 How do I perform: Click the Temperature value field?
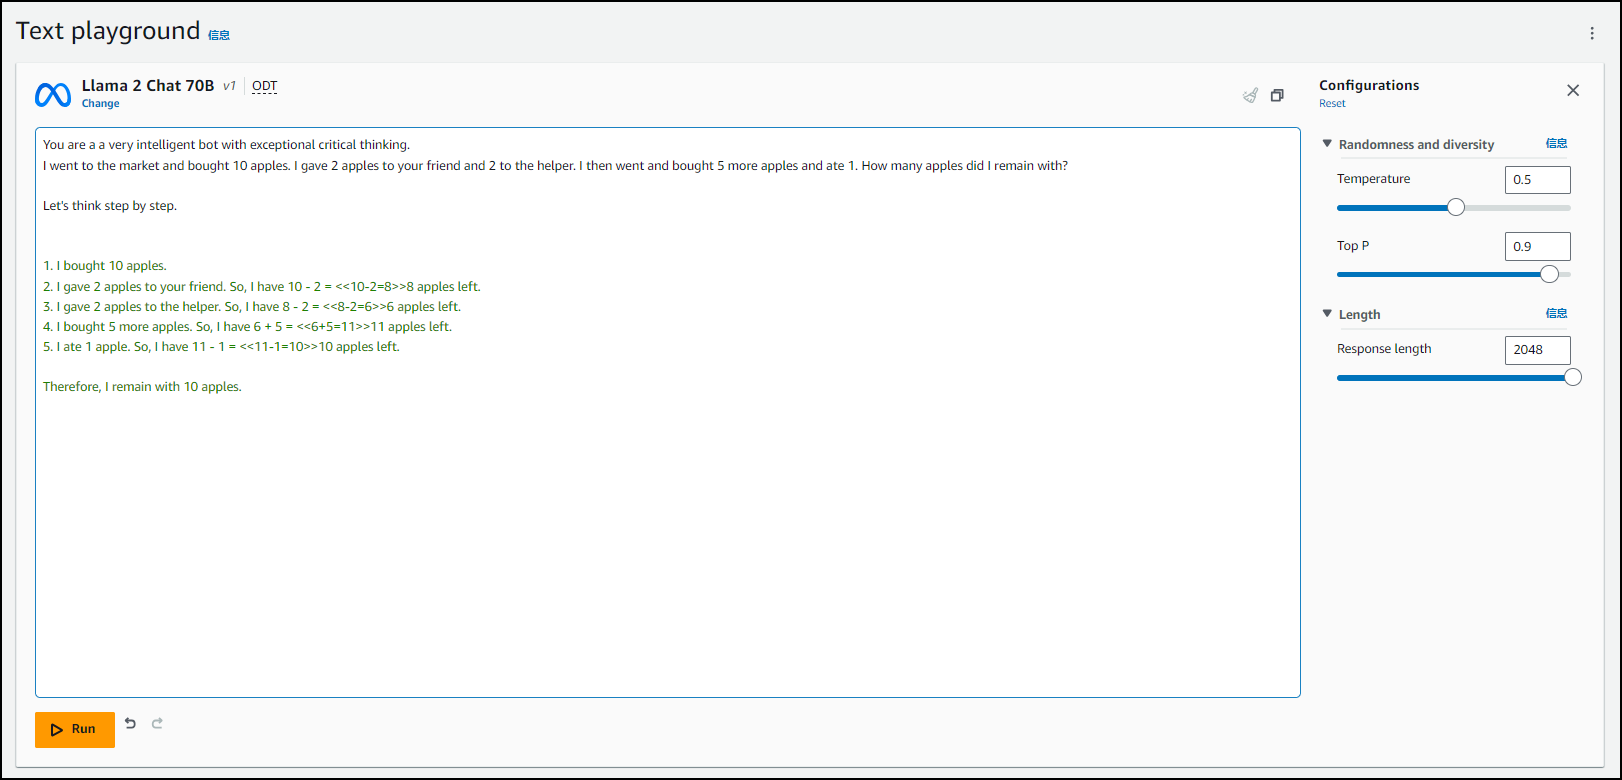1537,180
